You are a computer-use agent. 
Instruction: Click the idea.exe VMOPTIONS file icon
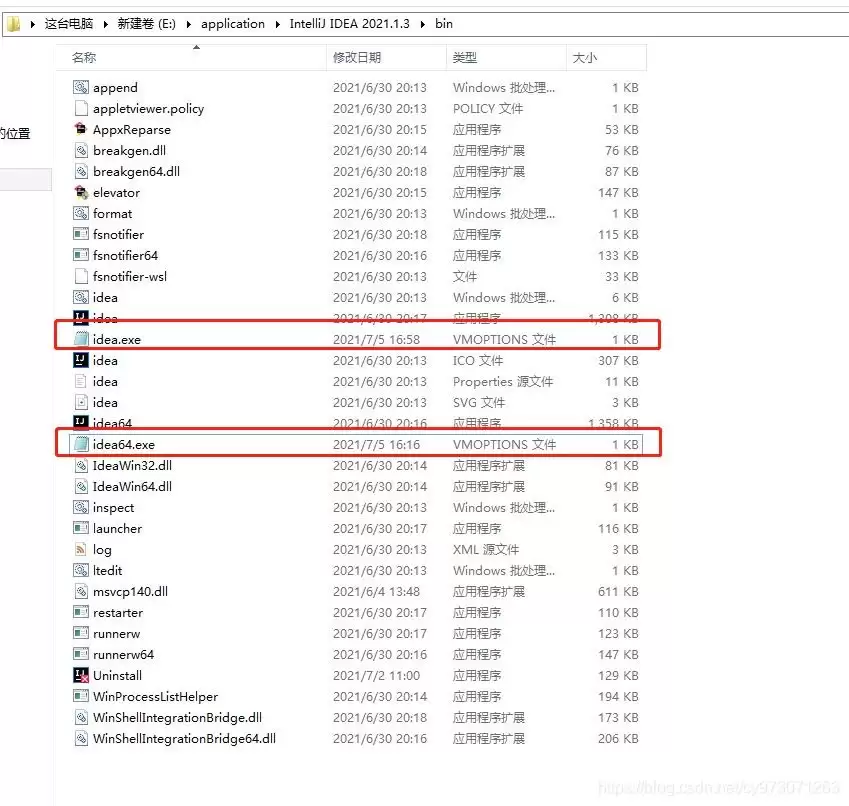click(81, 339)
